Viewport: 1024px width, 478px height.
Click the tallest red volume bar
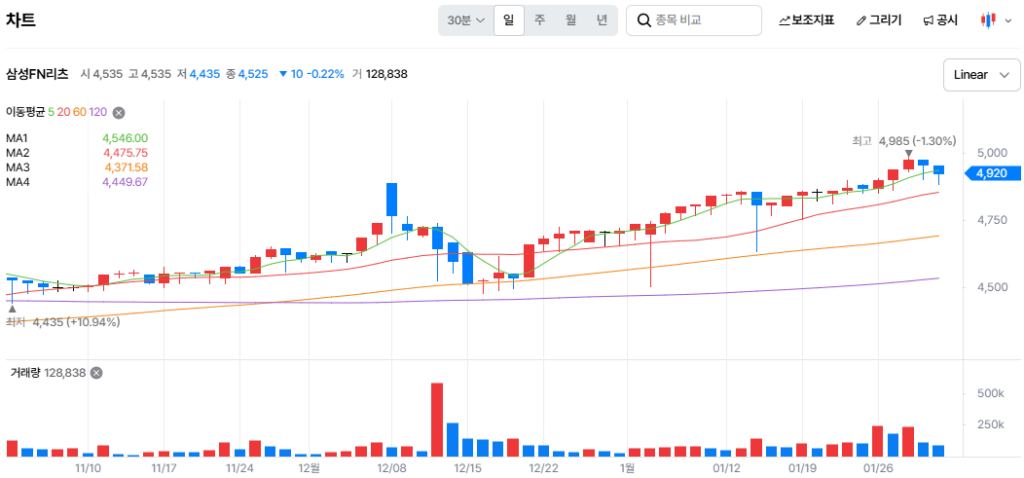point(437,419)
